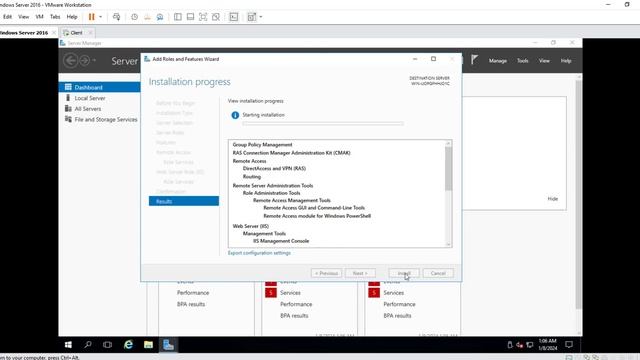Screen dimensions: 640x360
Task: Open the Action Center notification icon
Action: (x=569, y=345)
